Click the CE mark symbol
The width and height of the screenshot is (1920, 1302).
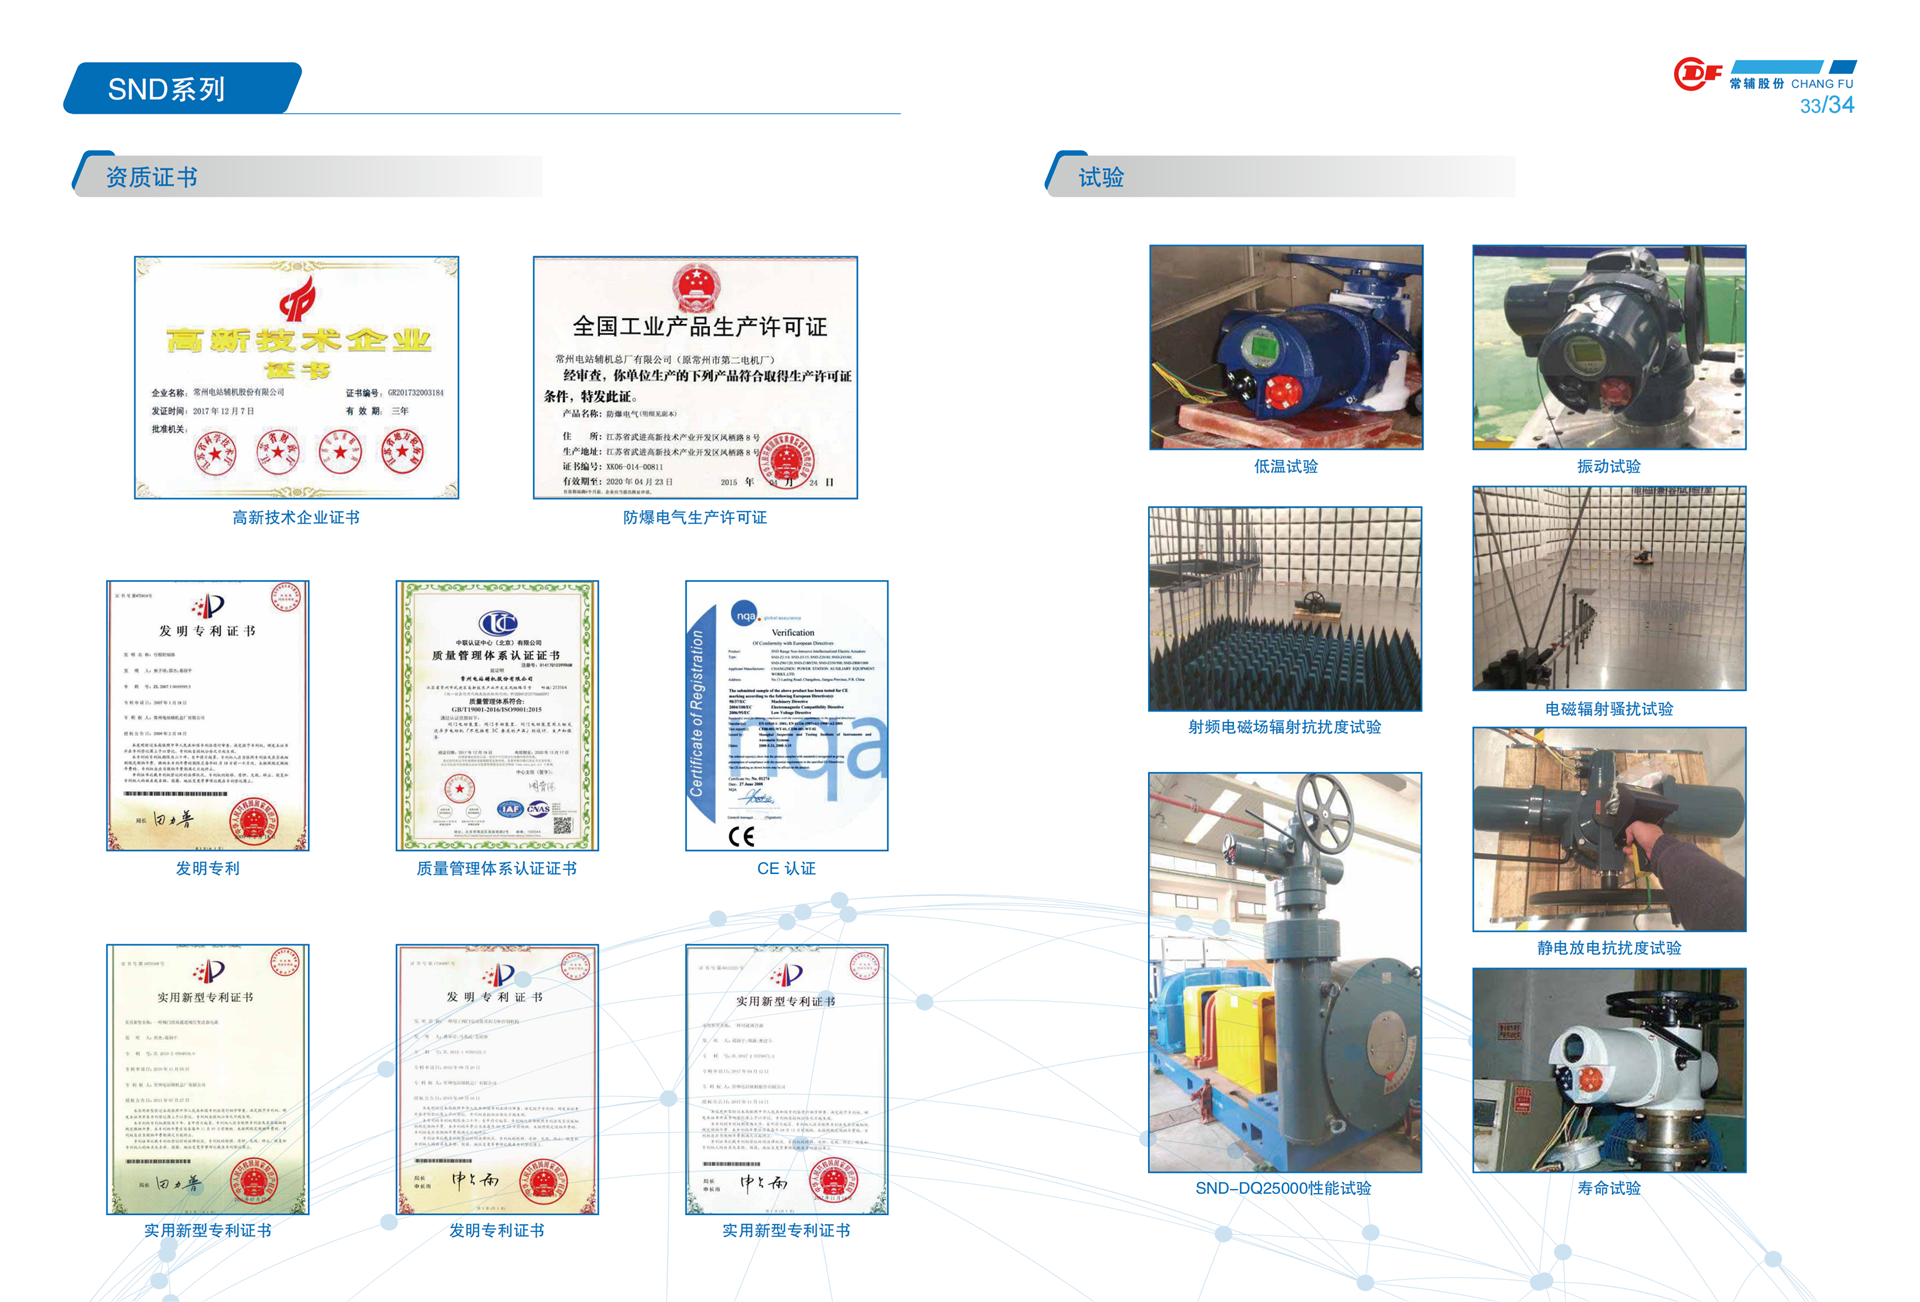pyautogui.click(x=741, y=836)
